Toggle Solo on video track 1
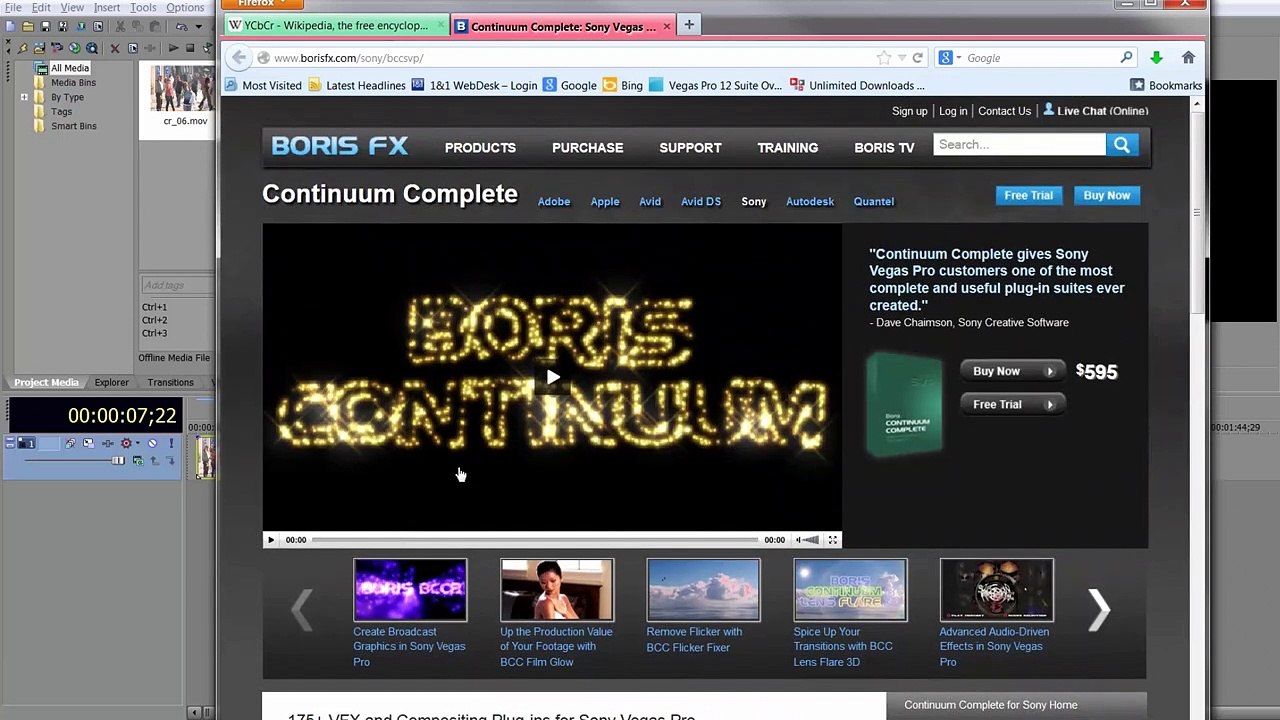Image resolution: width=1280 pixels, height=720 pixels. 169,443
